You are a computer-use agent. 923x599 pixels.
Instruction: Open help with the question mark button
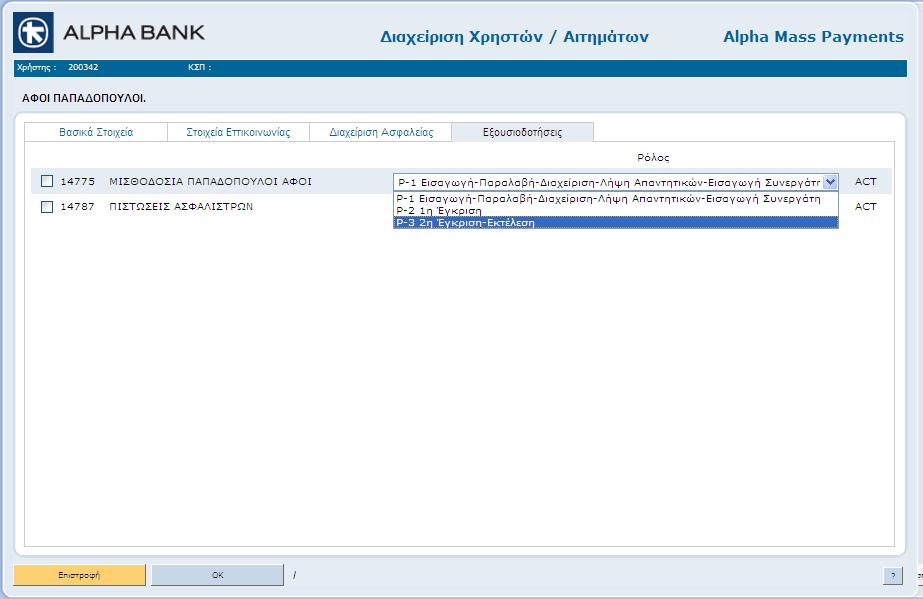[x=893, y=576]
